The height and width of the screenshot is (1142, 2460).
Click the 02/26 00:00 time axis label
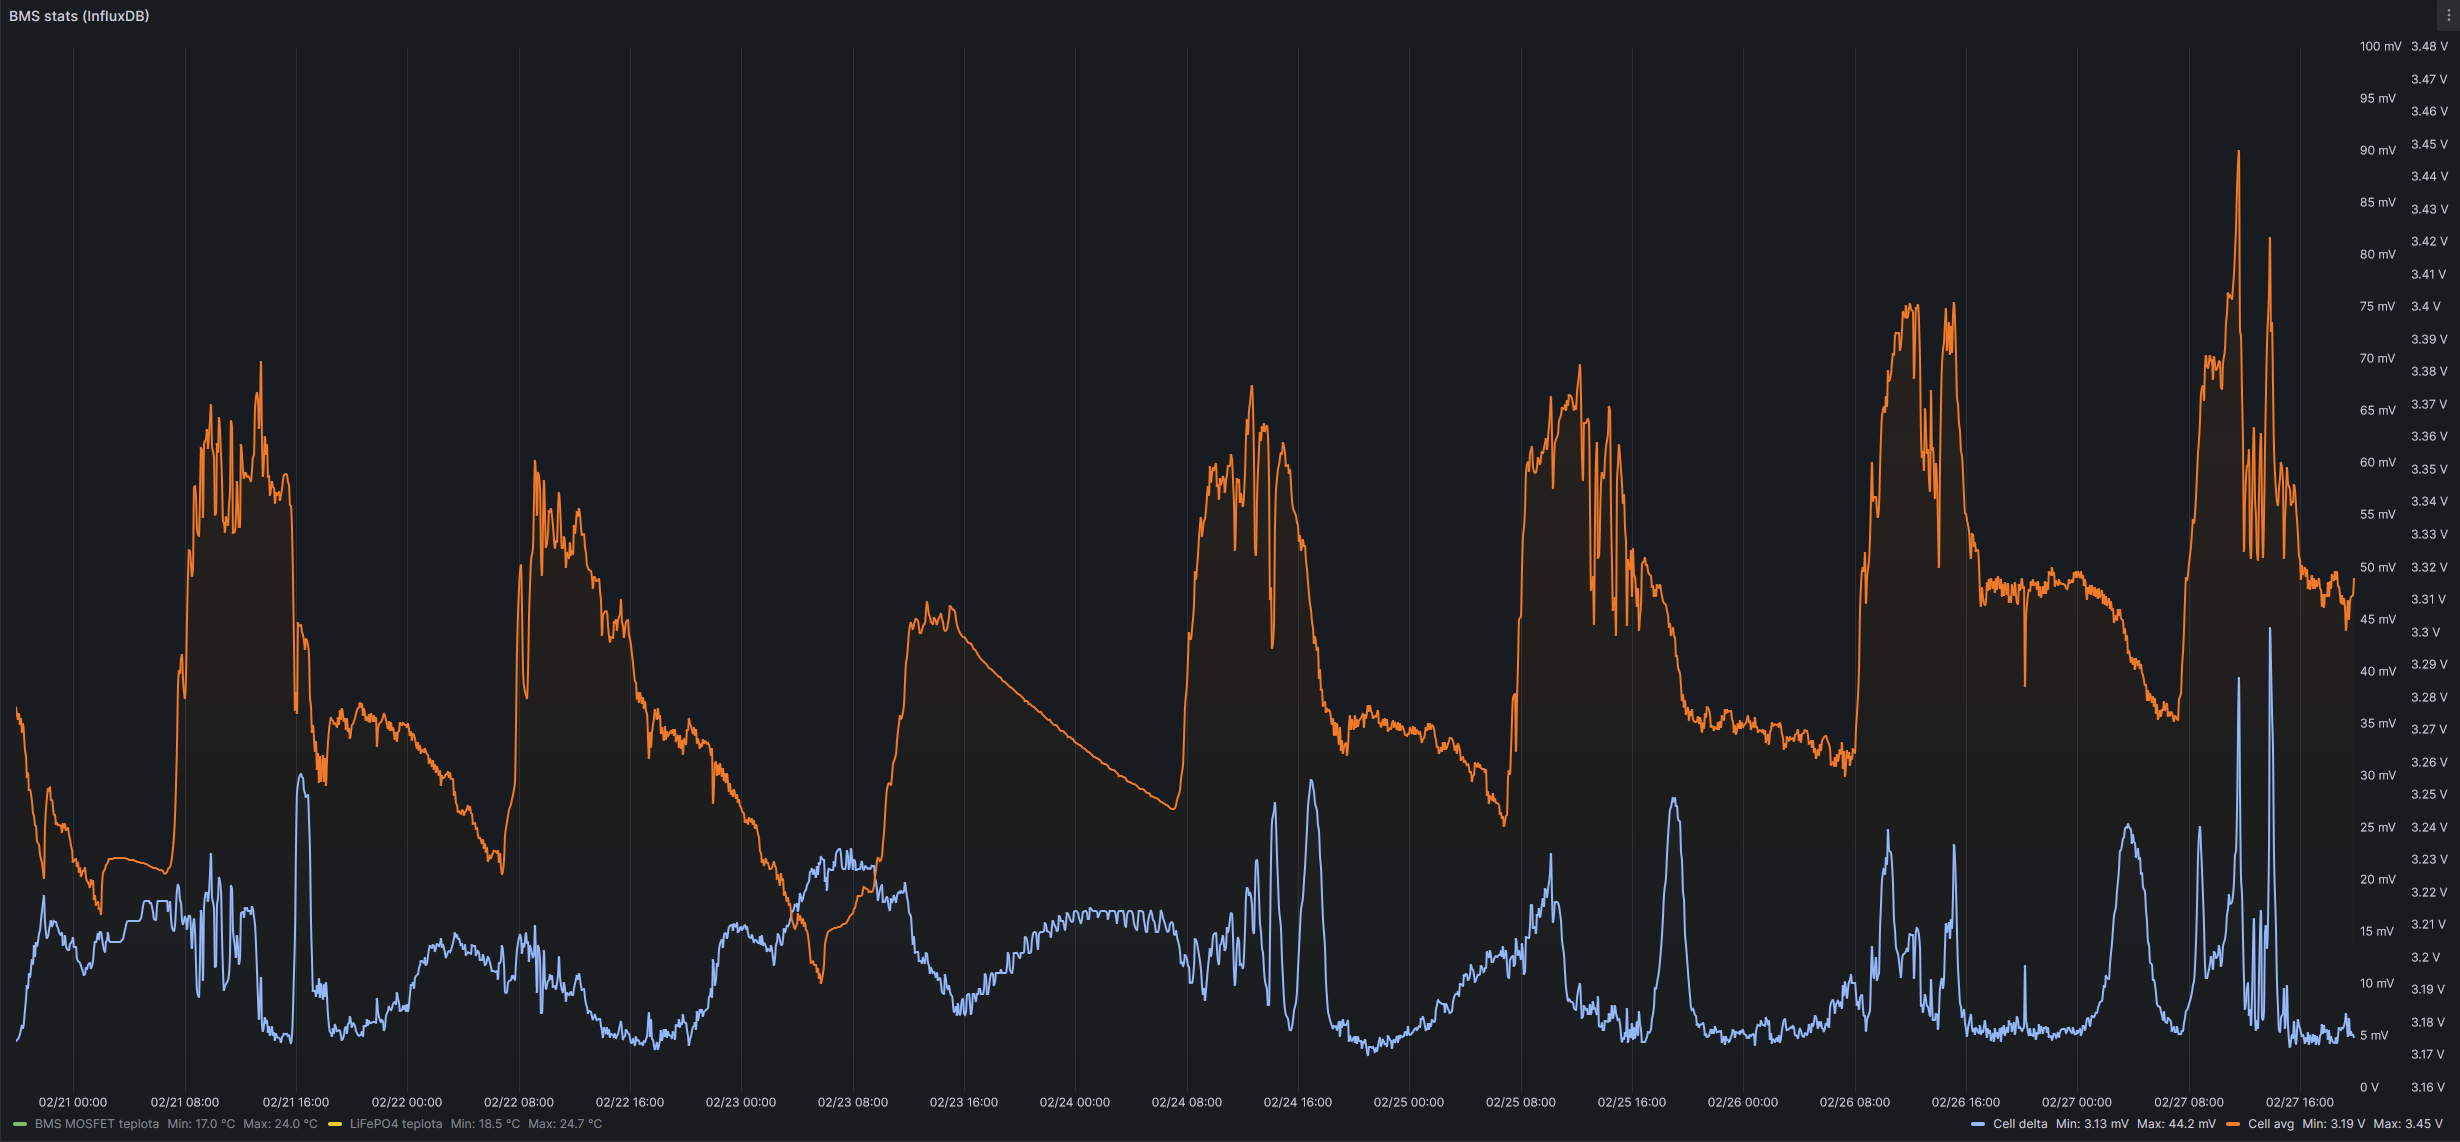1742,1102
